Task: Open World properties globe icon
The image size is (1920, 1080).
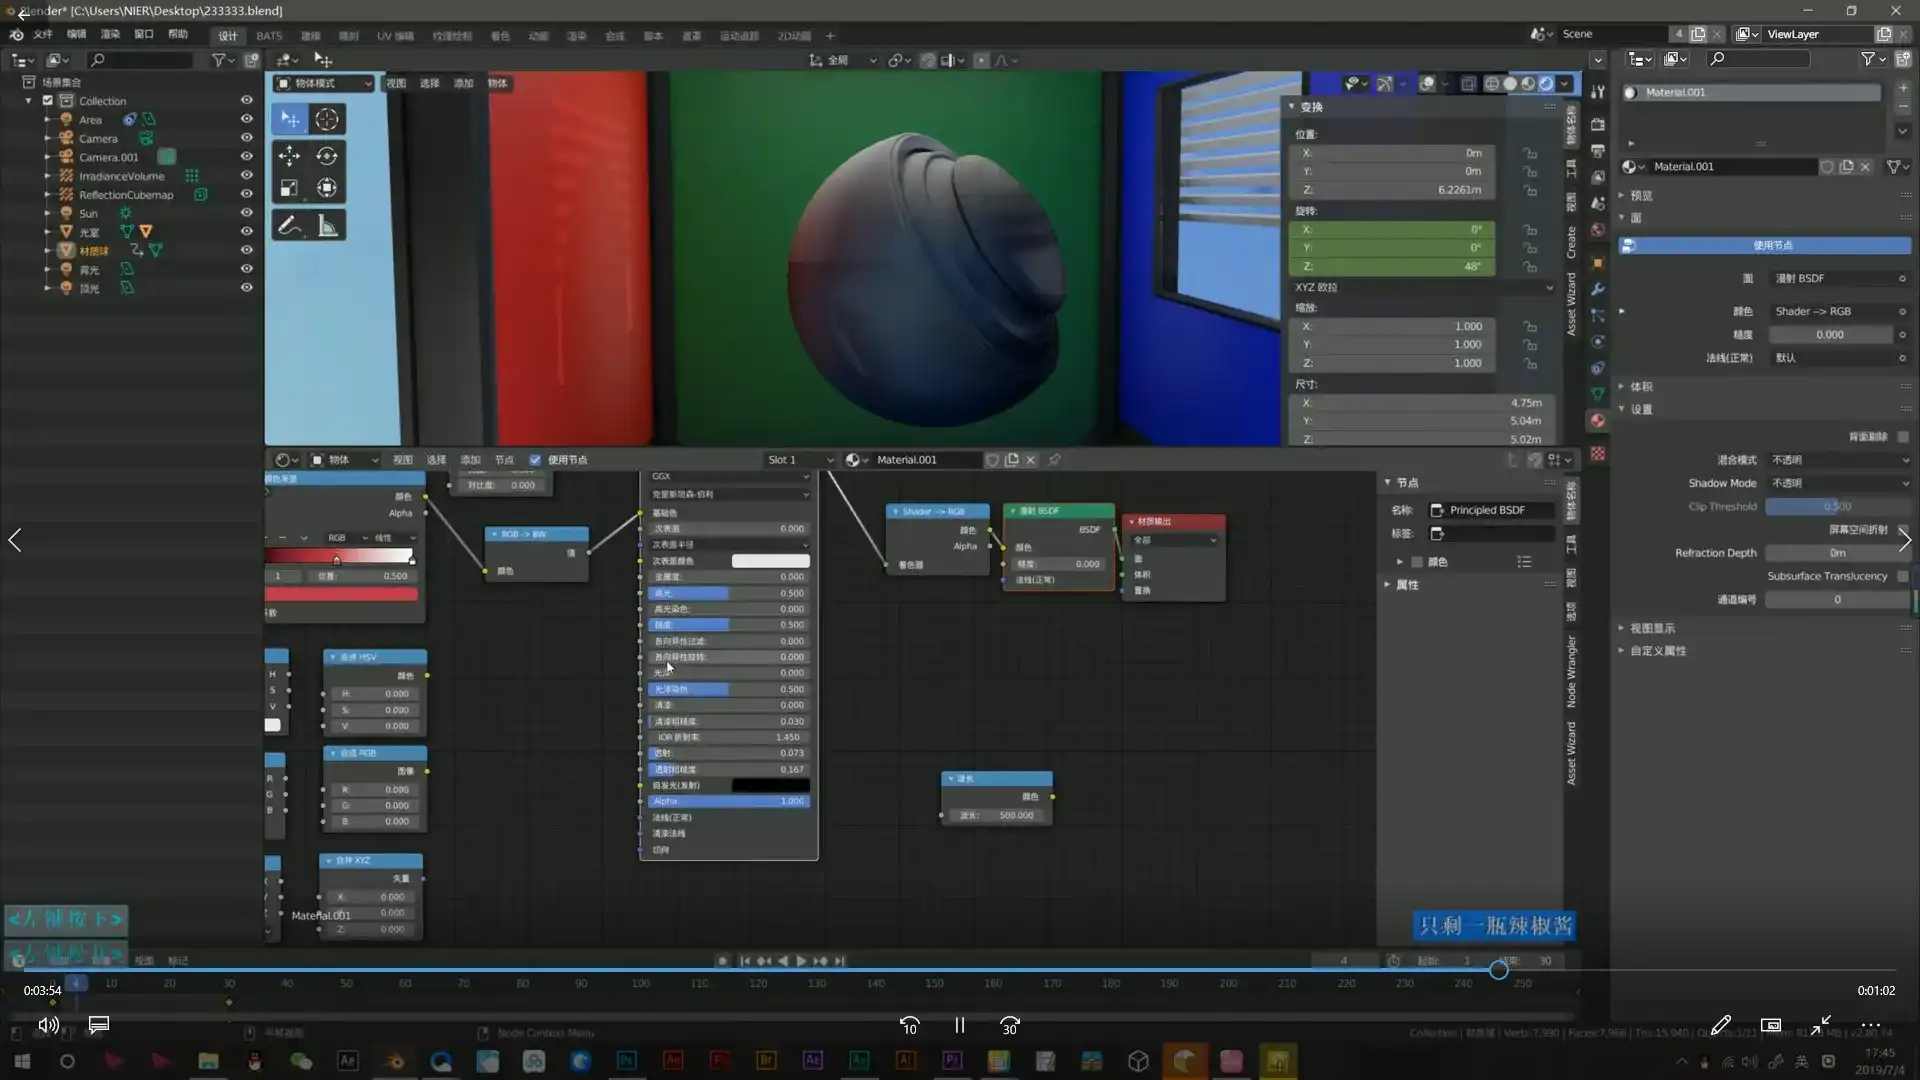Action: point(1597,229)
